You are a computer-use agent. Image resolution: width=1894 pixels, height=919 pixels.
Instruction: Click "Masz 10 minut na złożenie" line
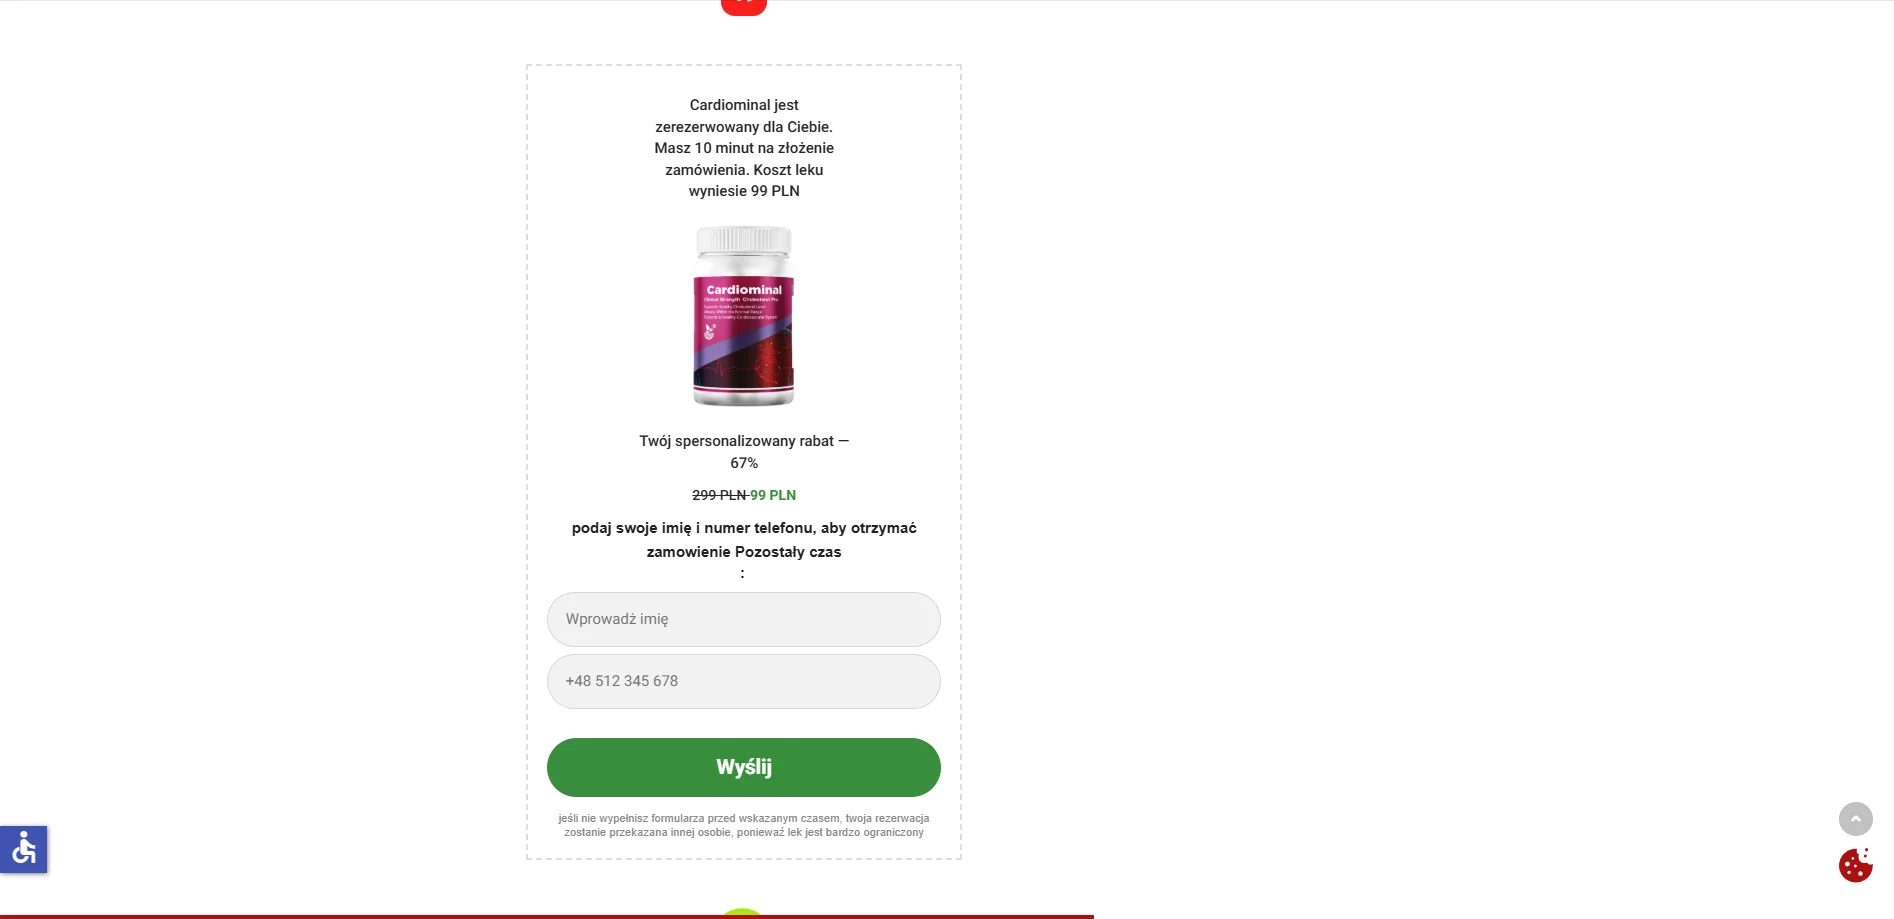[744, 148]
